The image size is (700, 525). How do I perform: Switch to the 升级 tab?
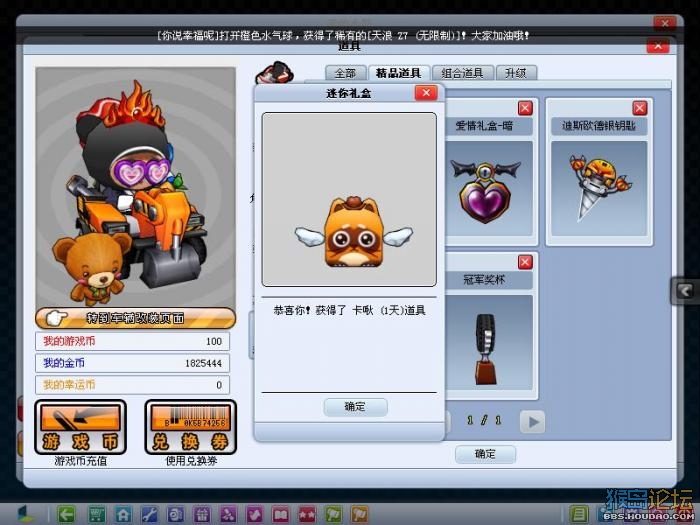point(516,73)
